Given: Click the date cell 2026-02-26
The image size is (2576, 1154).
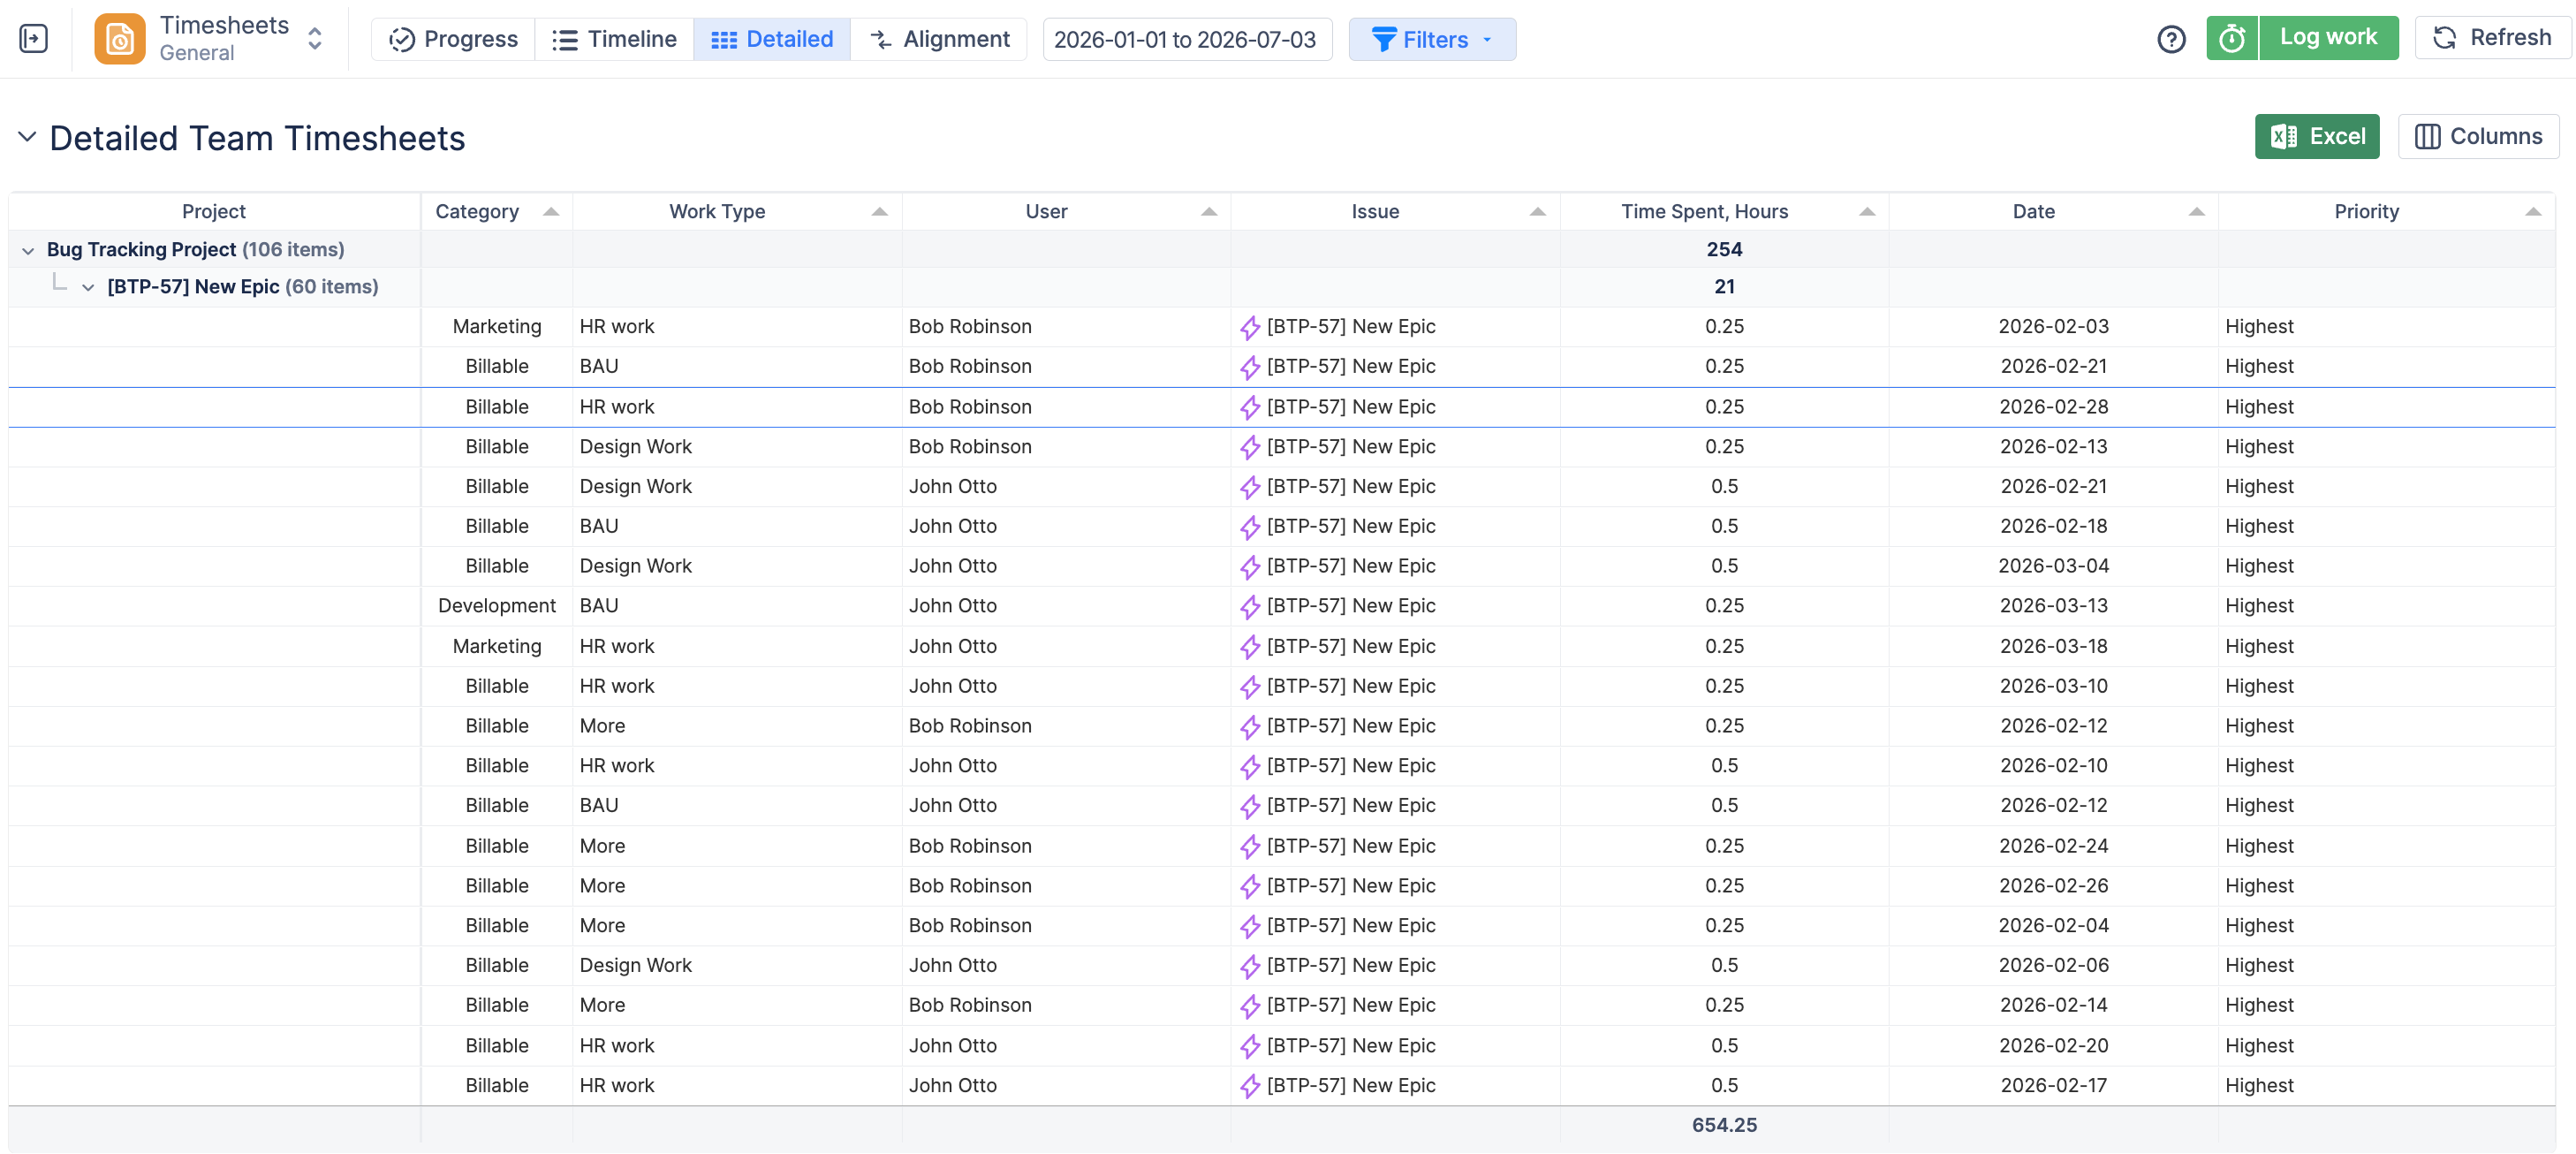Looking at the screenshot, I should tap(2053, 885).
